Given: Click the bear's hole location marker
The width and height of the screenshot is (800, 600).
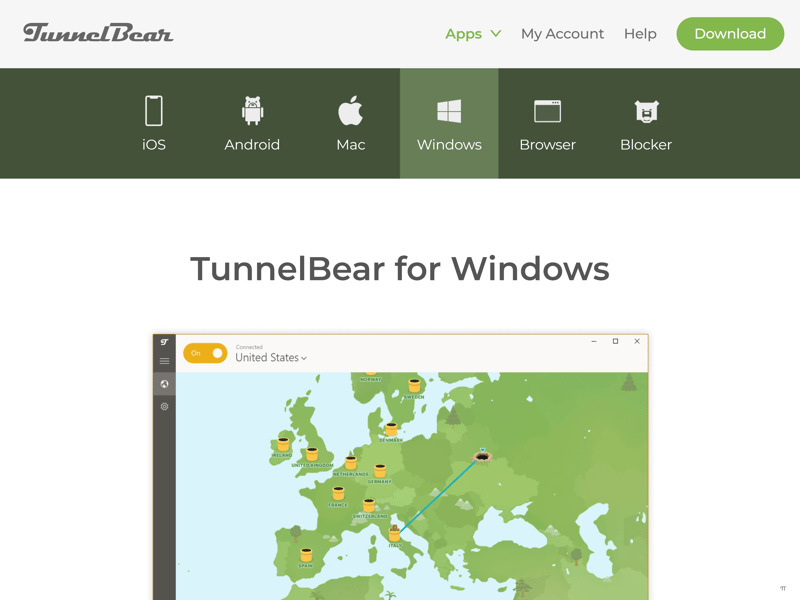Looking at the screenshot, I should click(482, 456).
